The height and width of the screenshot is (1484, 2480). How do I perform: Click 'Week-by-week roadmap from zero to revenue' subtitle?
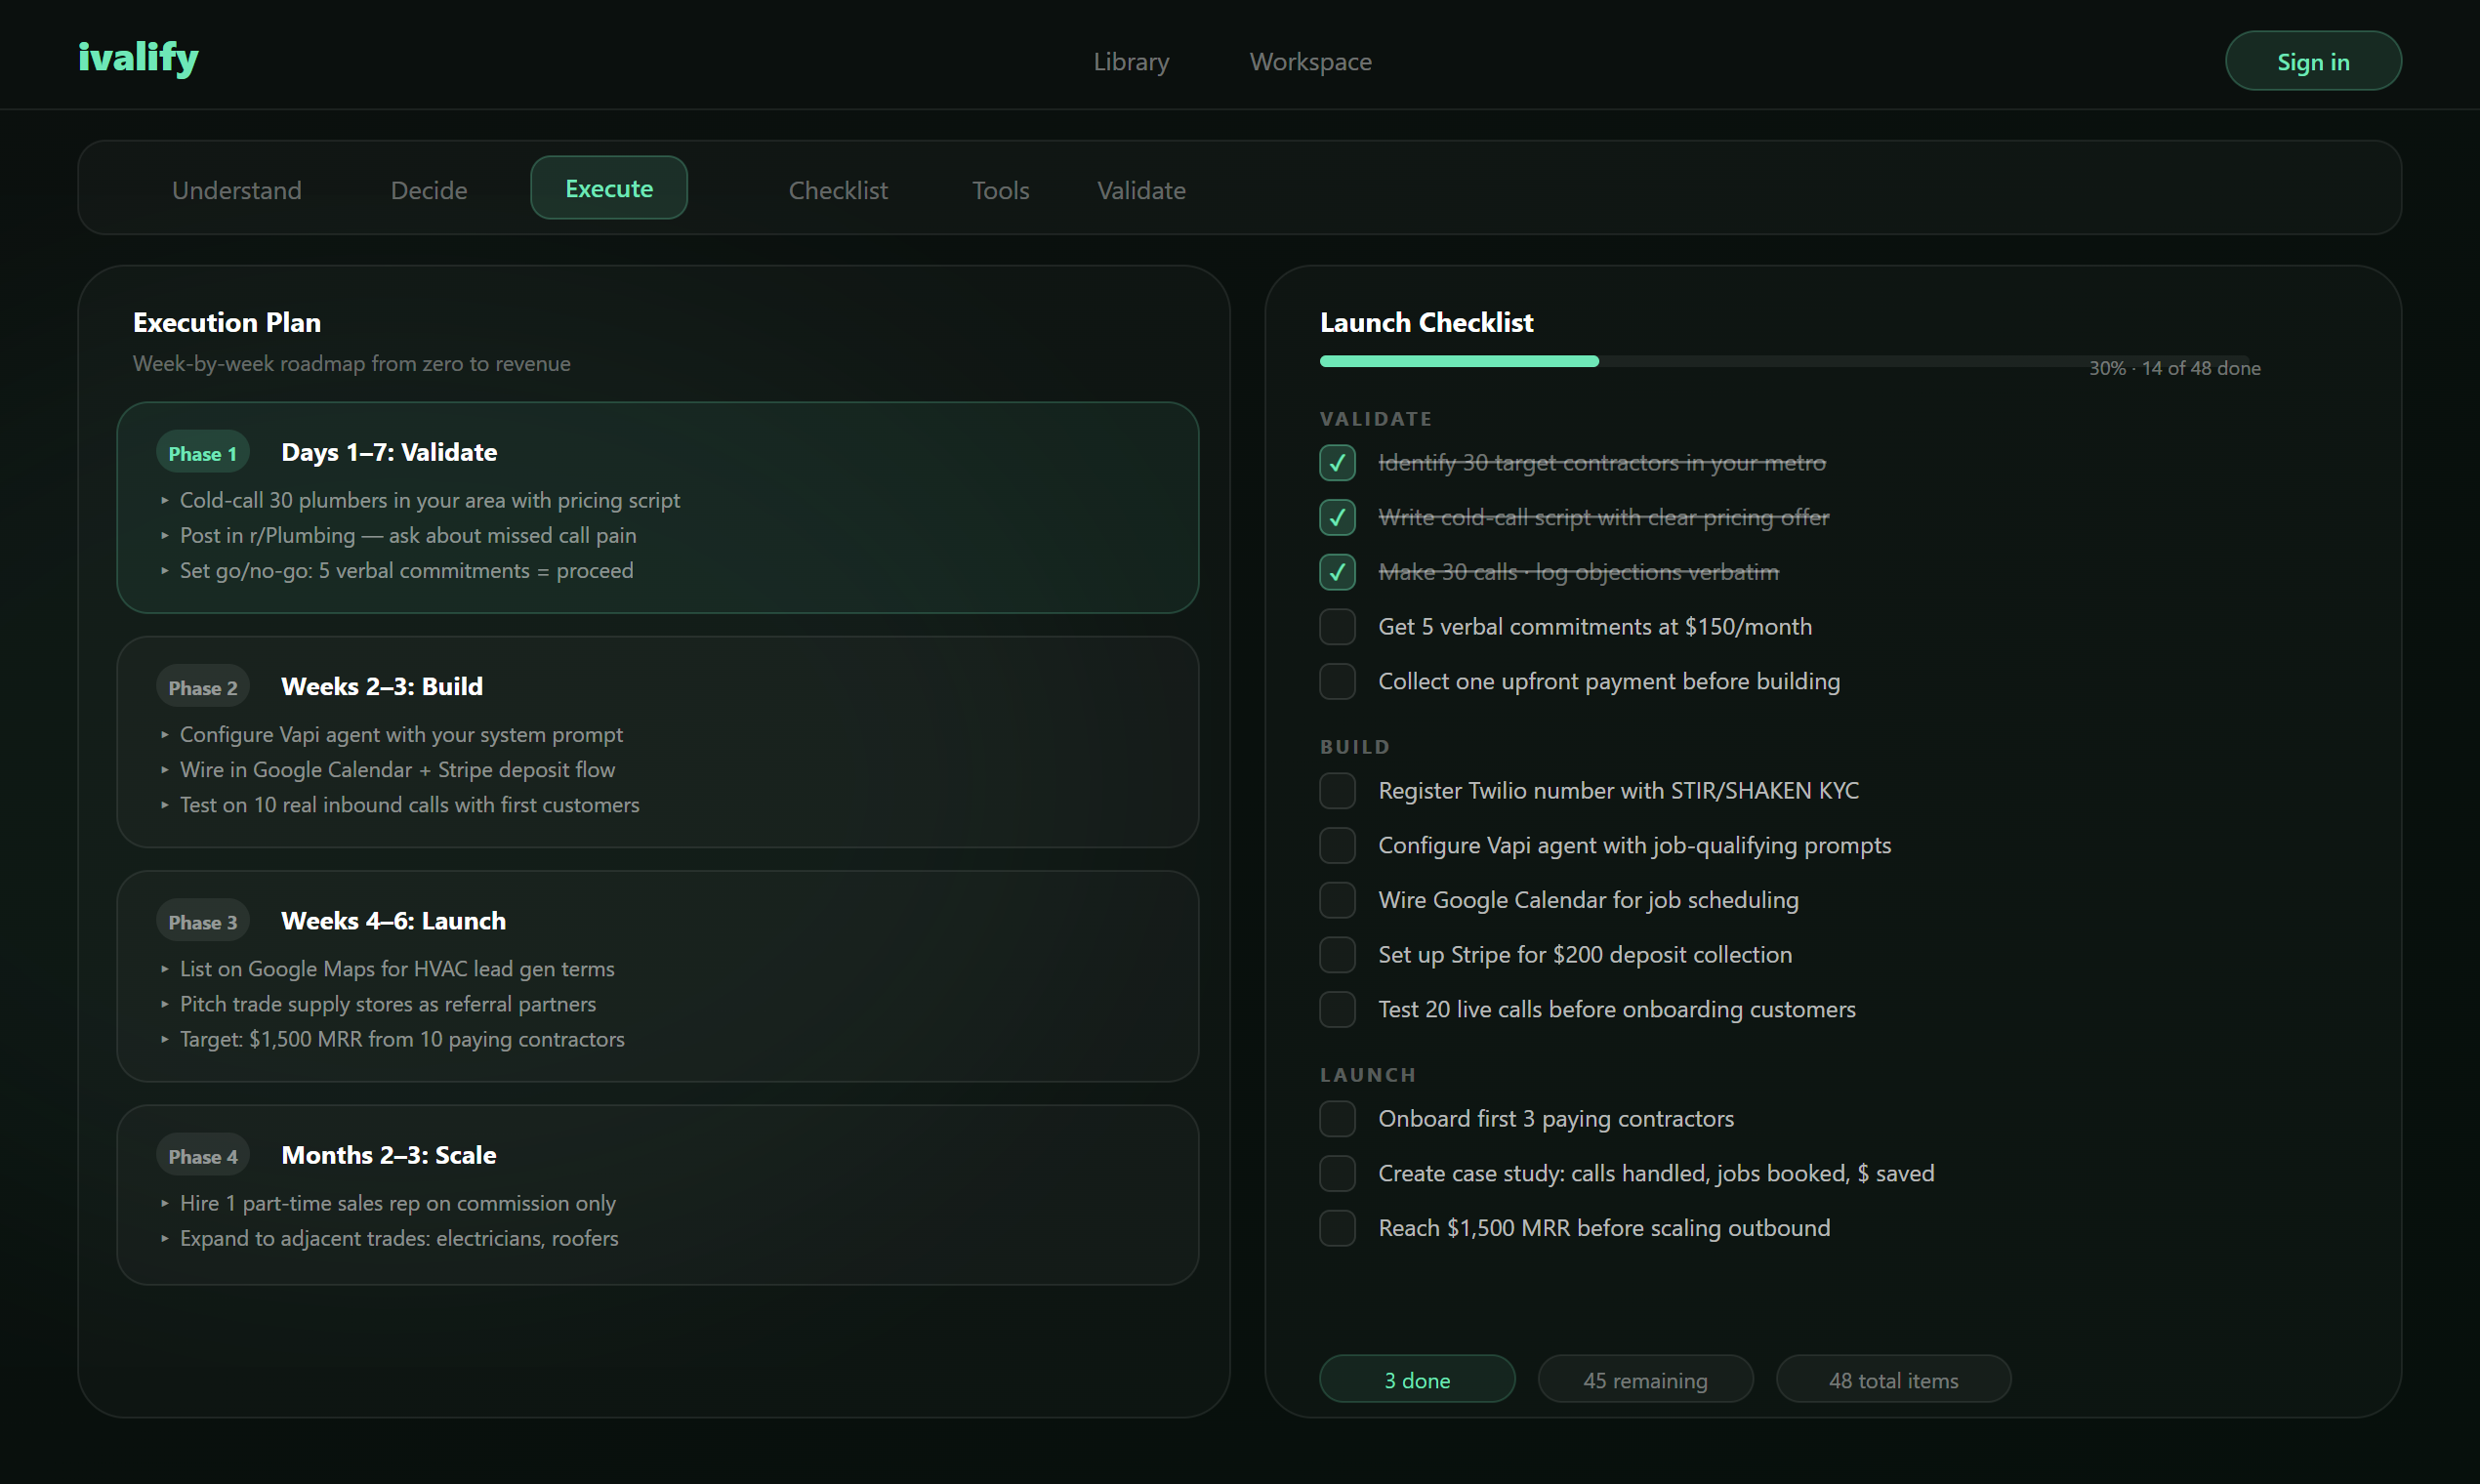(x=352, y=364)
